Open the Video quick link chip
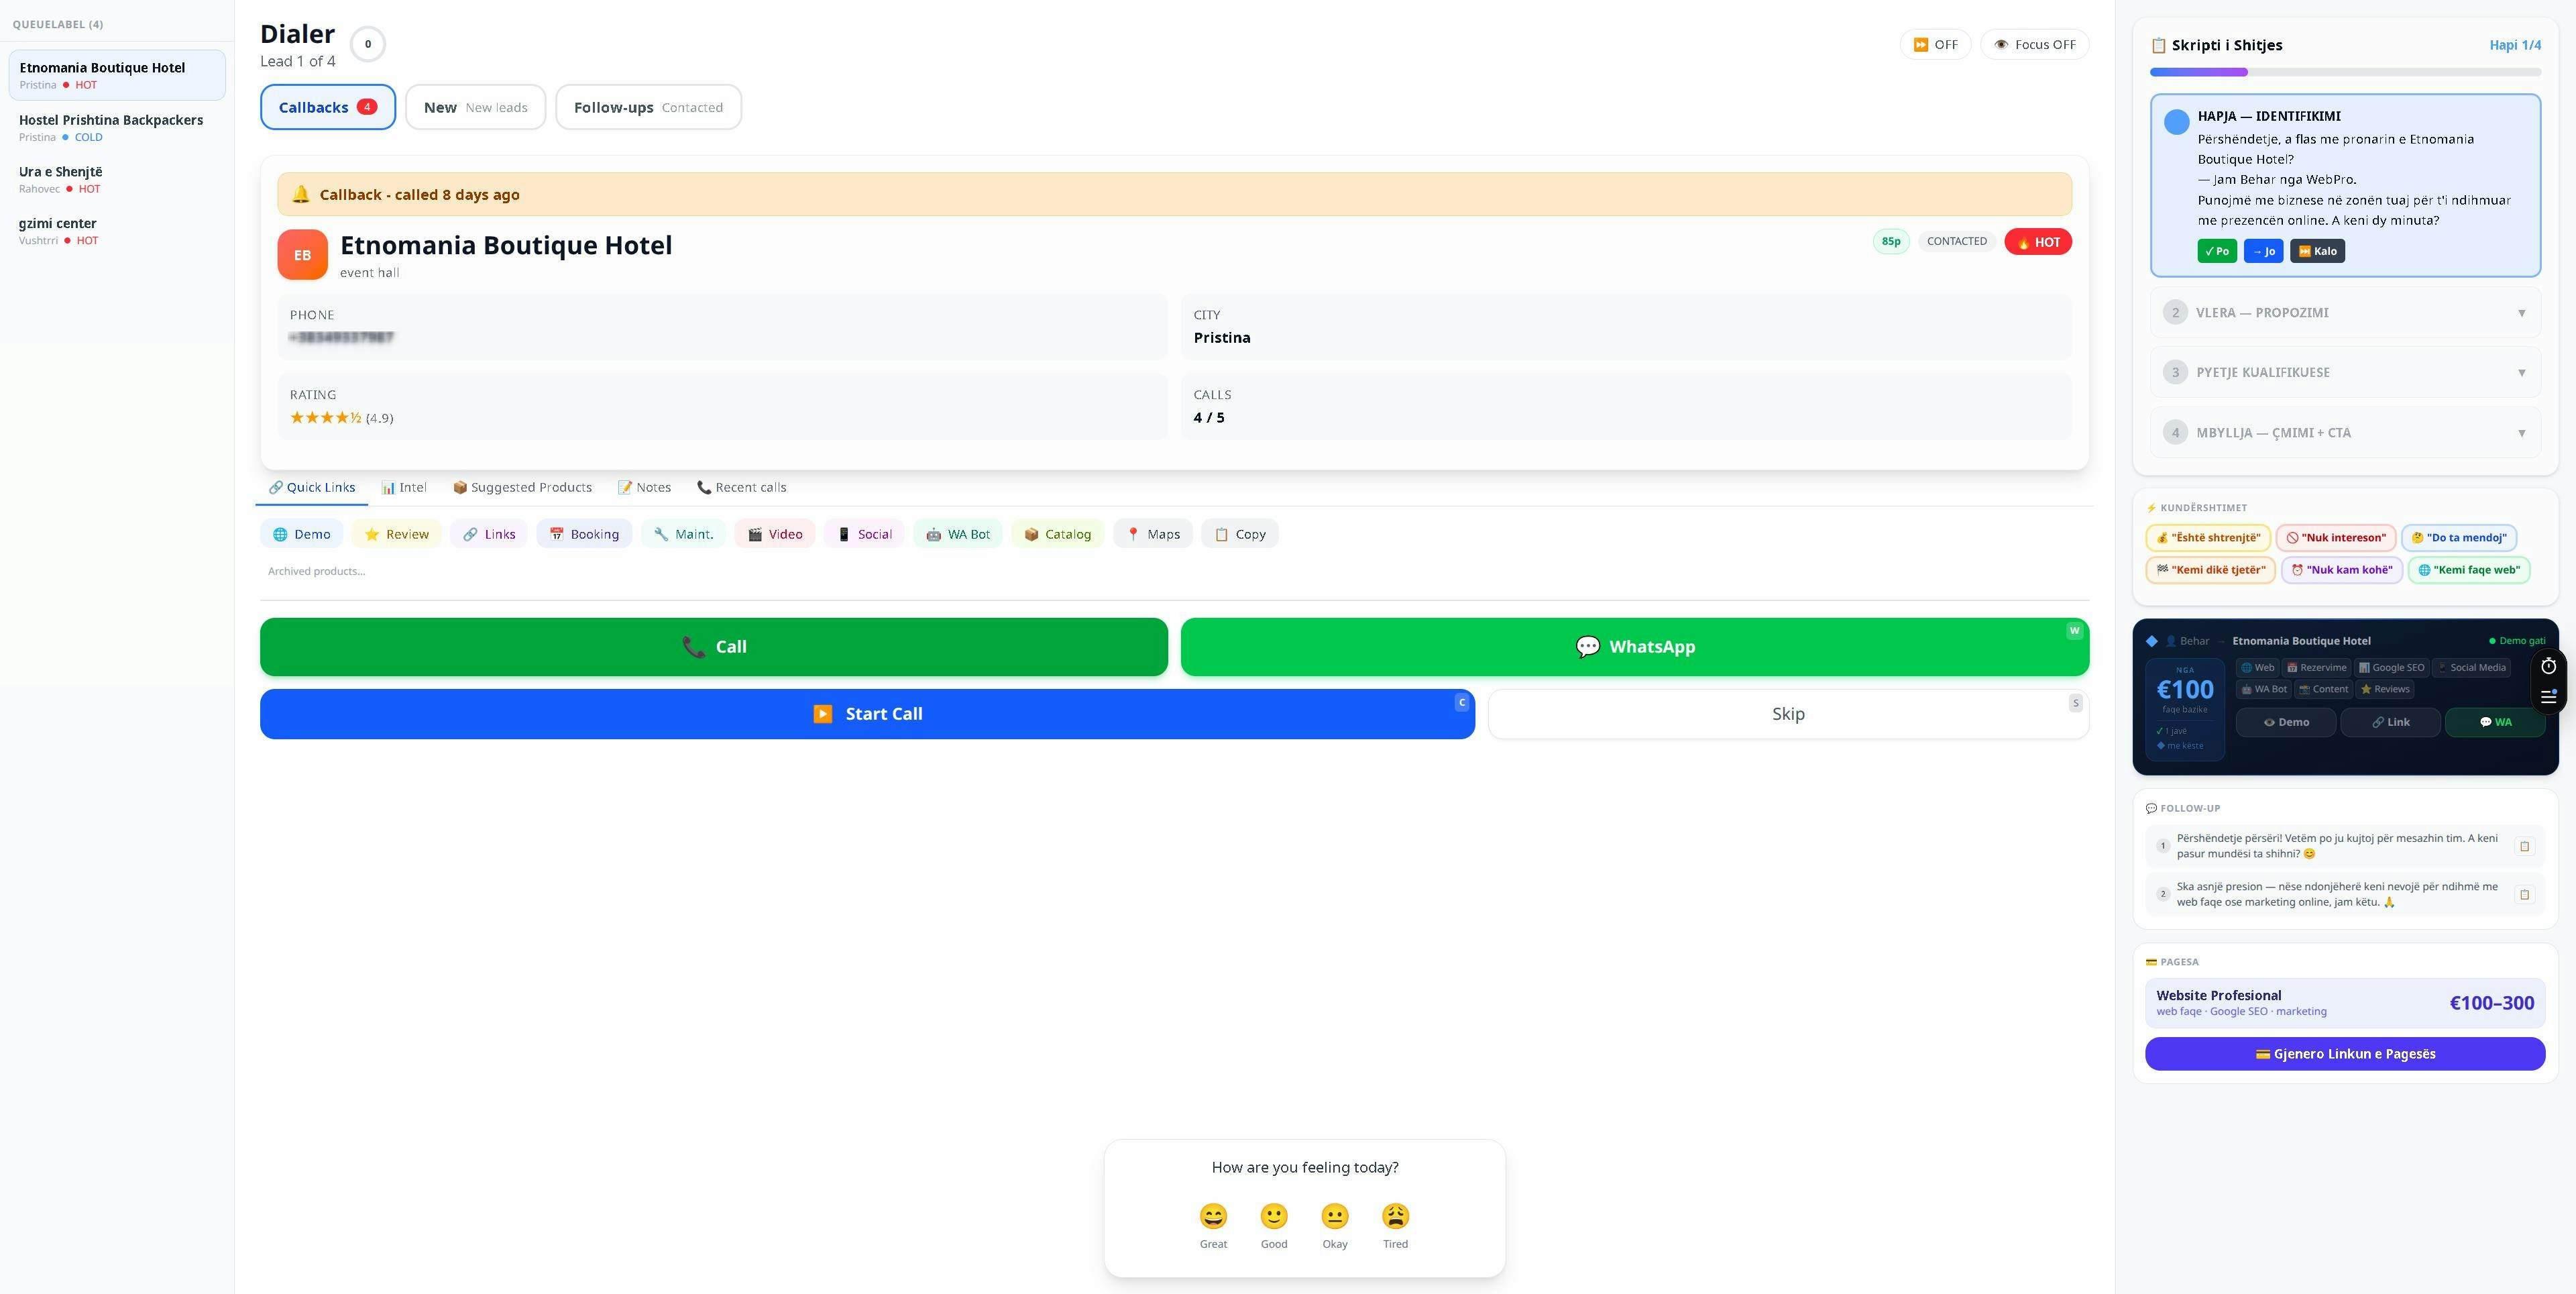The image size is (2576, 1294). pyautogui.click(x=775, y=534)
